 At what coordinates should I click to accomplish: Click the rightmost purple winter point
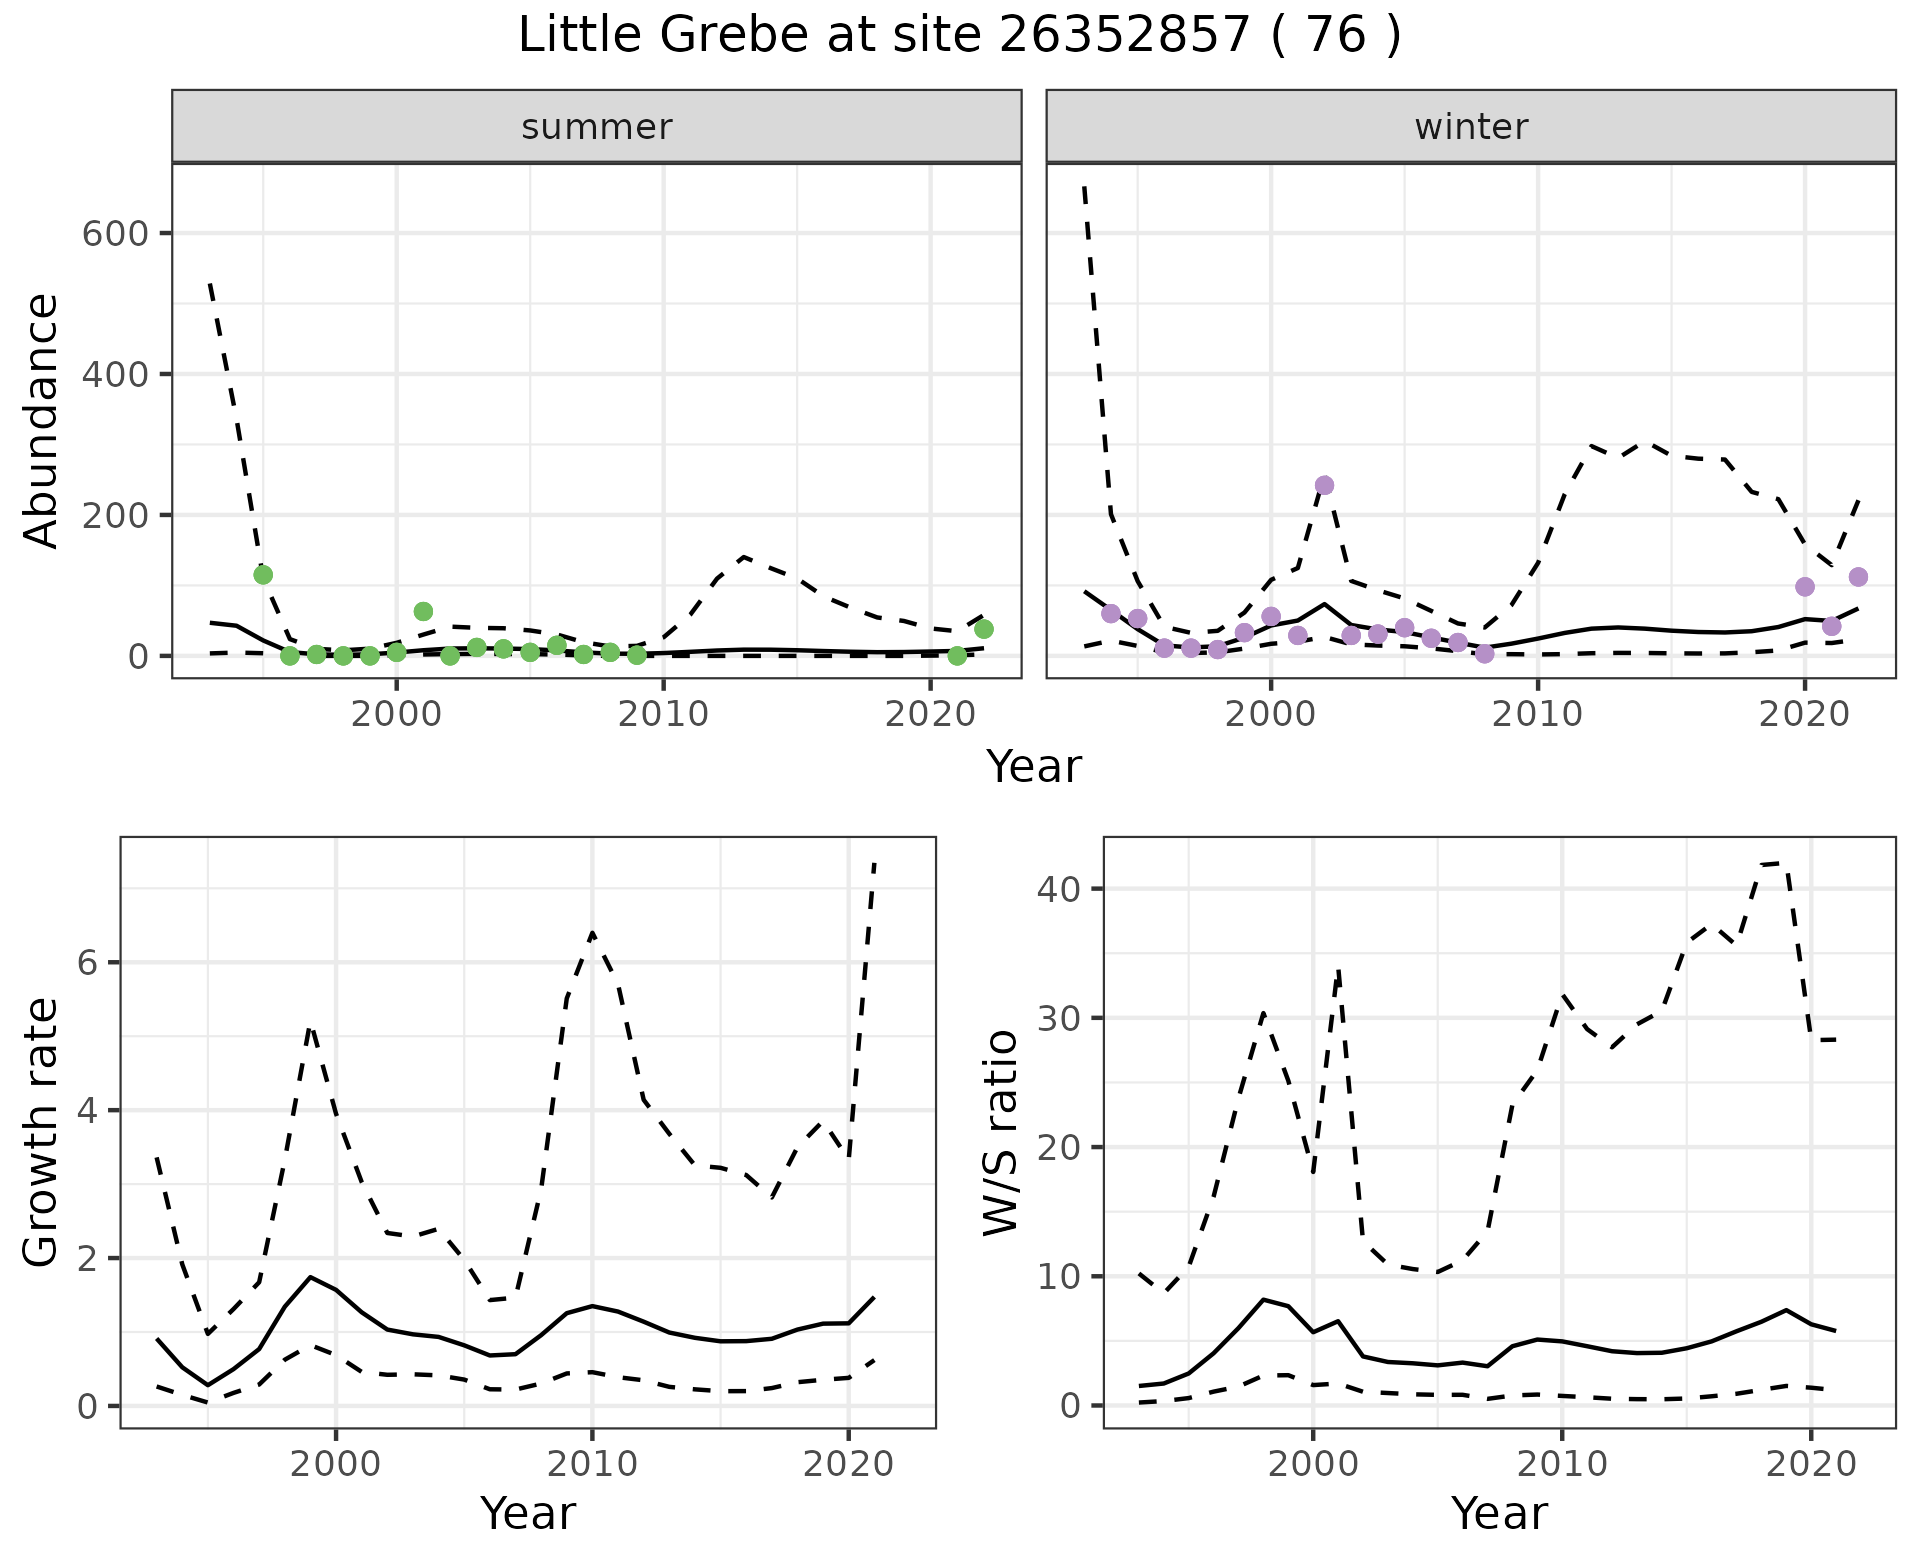pyautogui.click(x=1858, y=576)
